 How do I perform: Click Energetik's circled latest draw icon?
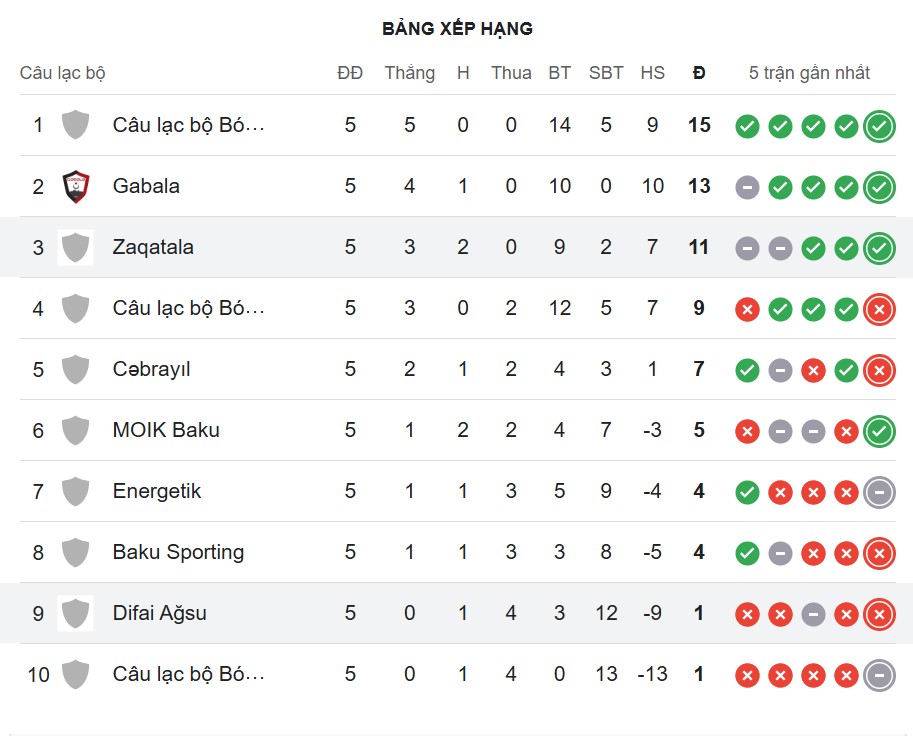click(879, 492)
